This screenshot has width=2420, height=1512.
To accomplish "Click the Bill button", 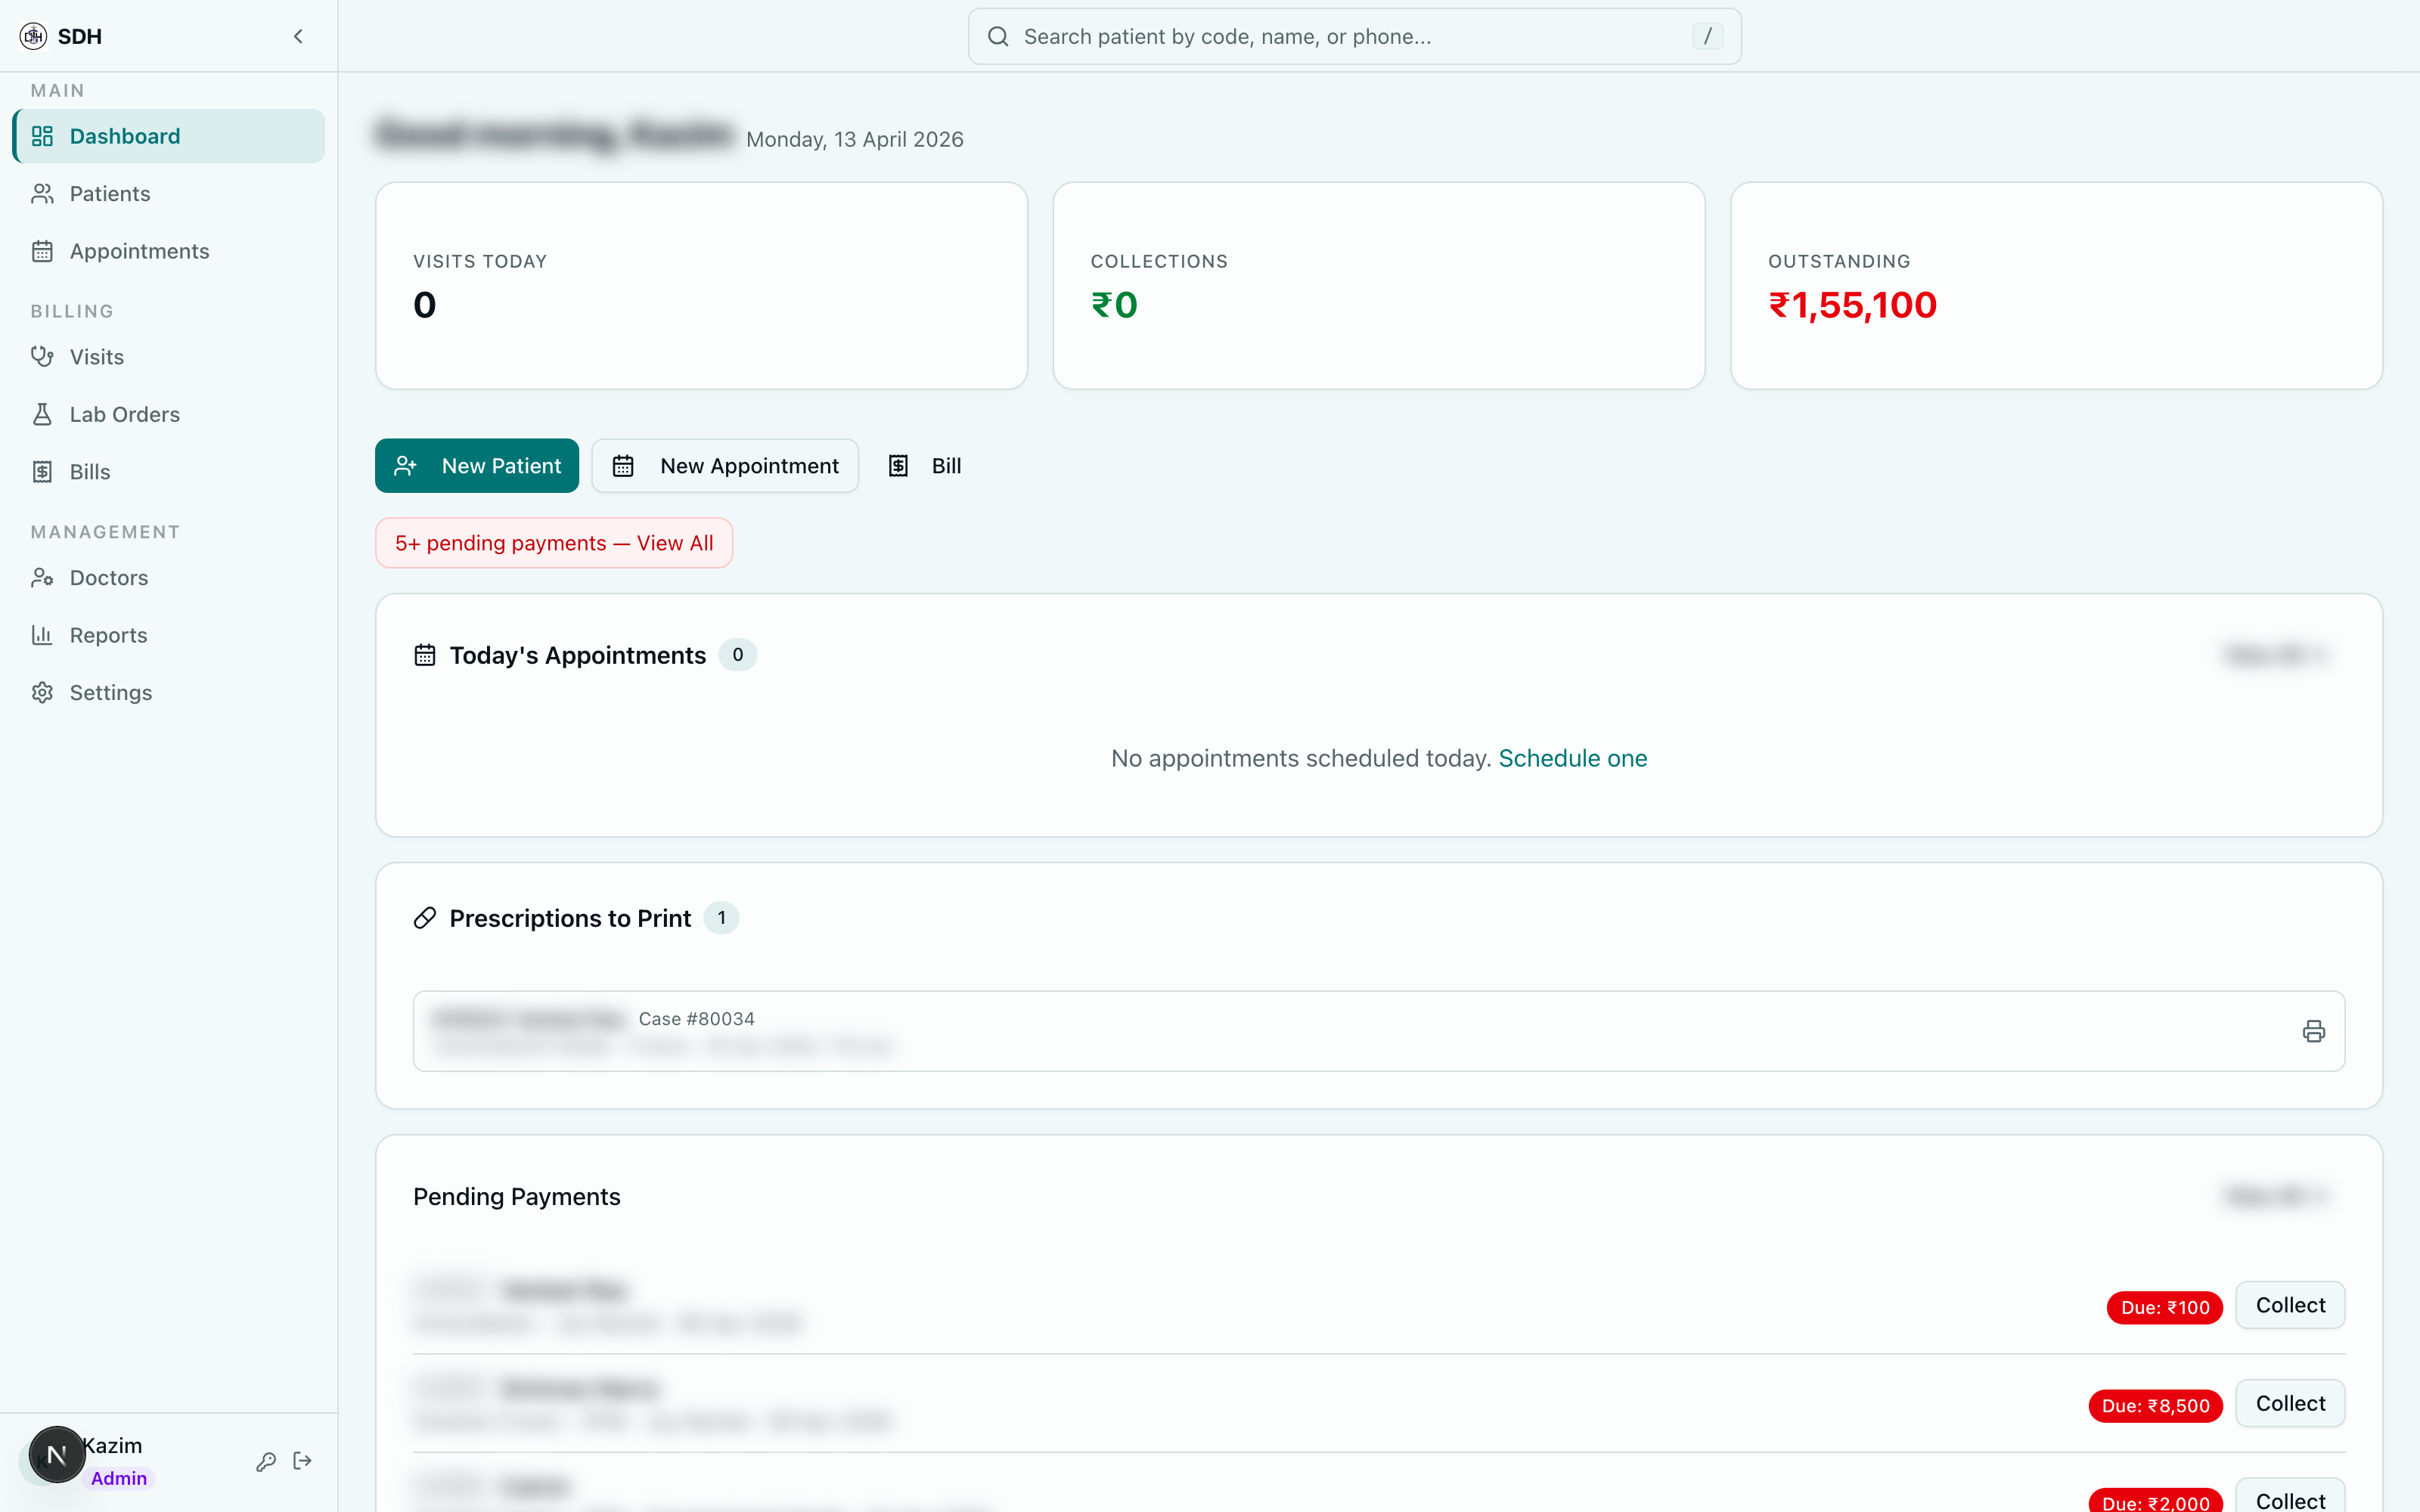I will (924, 466).
